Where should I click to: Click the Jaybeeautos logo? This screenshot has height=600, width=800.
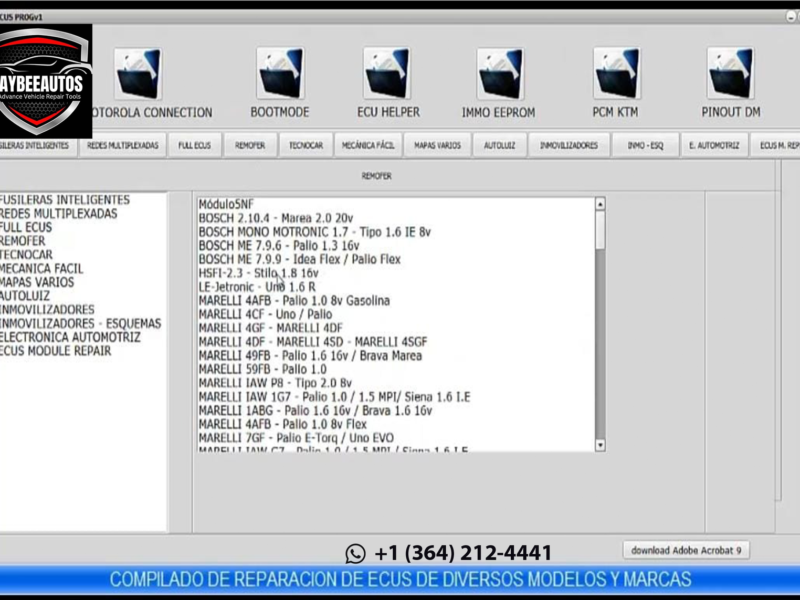tap(46, 82)
